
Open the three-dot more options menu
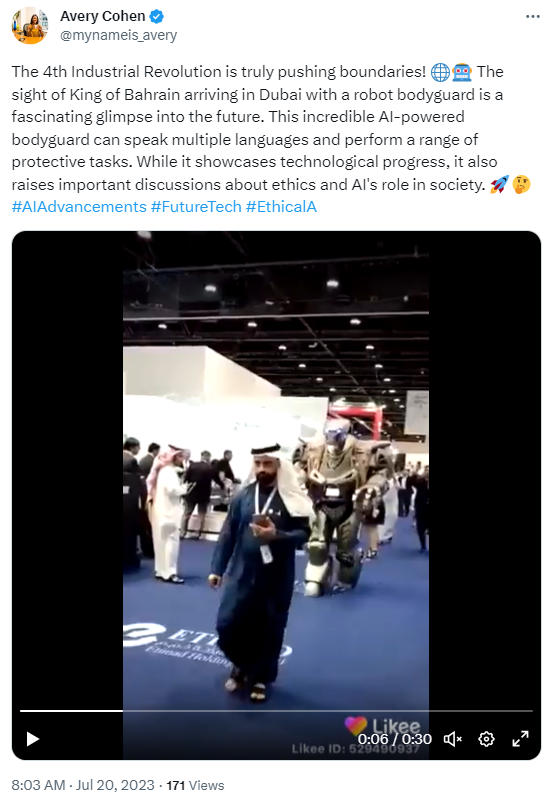(x=533, y=17)
